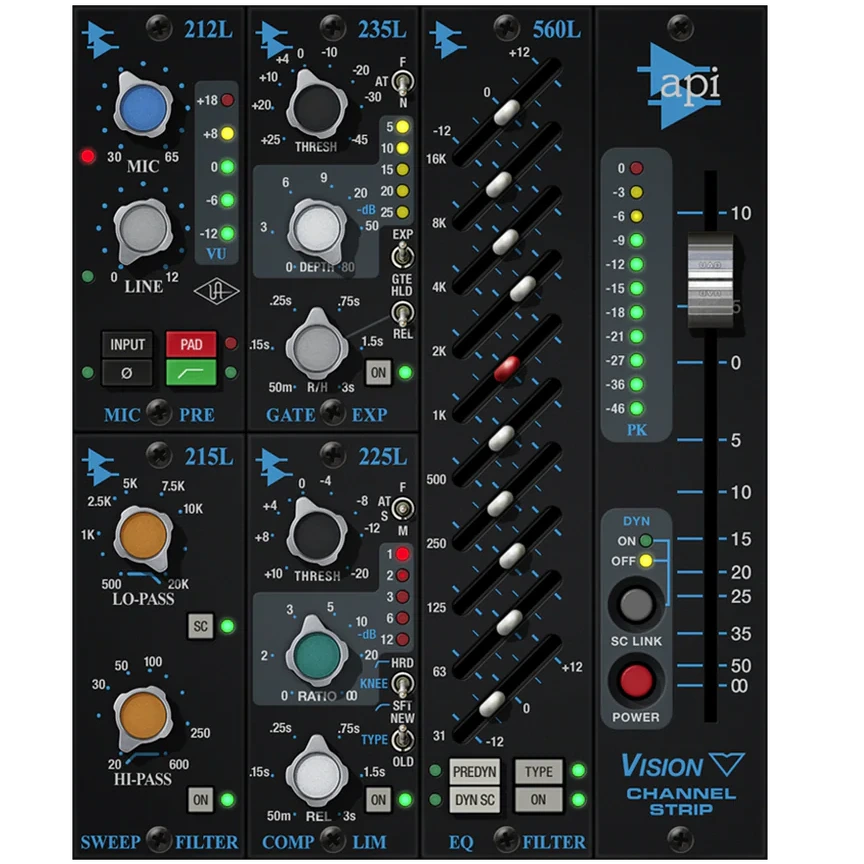Click the red LED beside MIC knob

(x=88, y=156)
